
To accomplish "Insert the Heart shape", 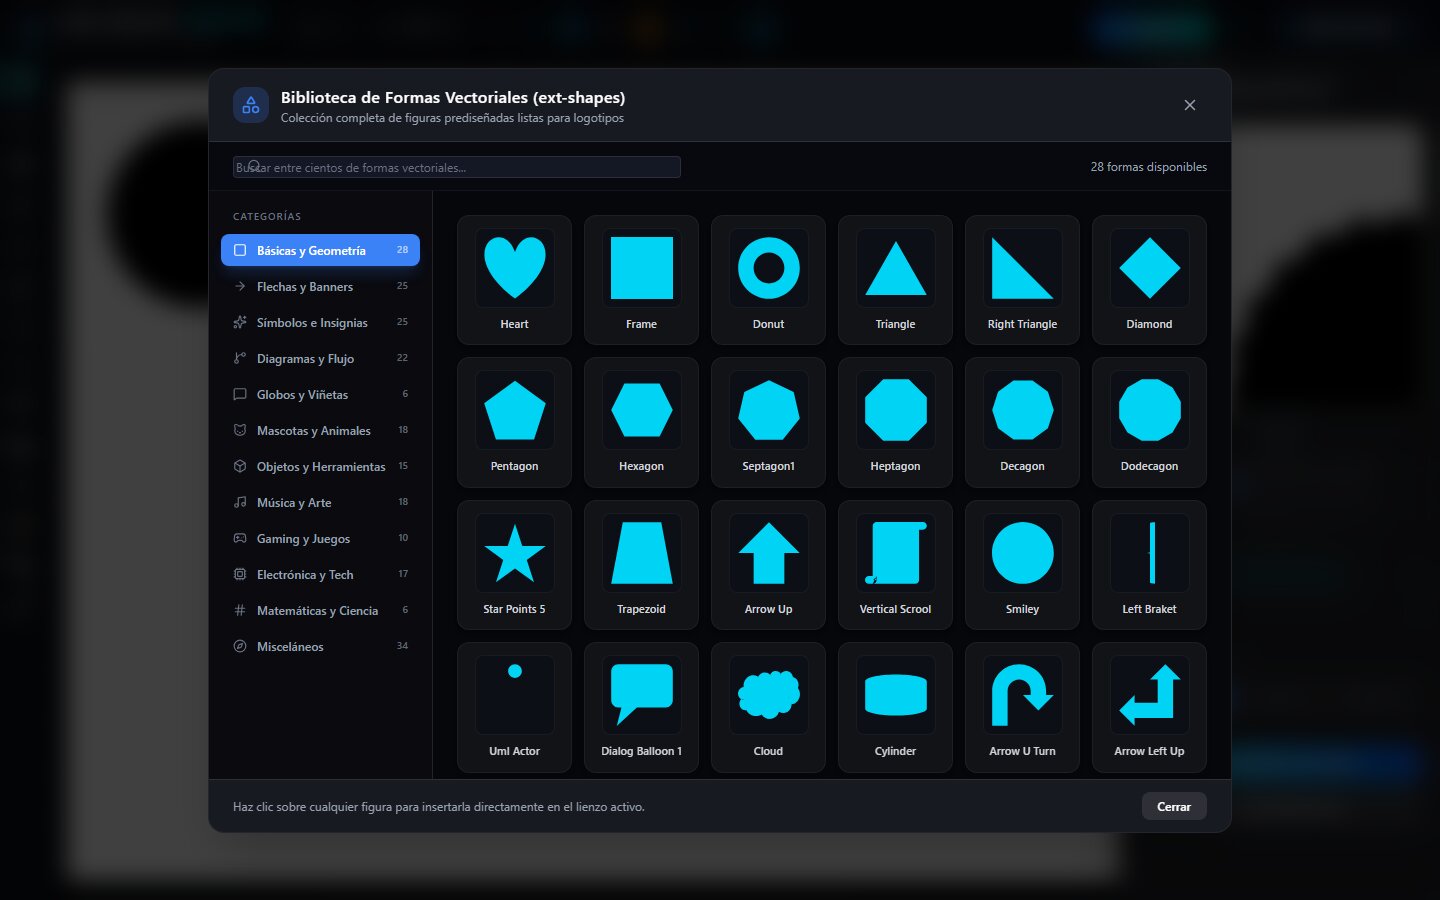I will pyautogui.click(x=514, y=280).
